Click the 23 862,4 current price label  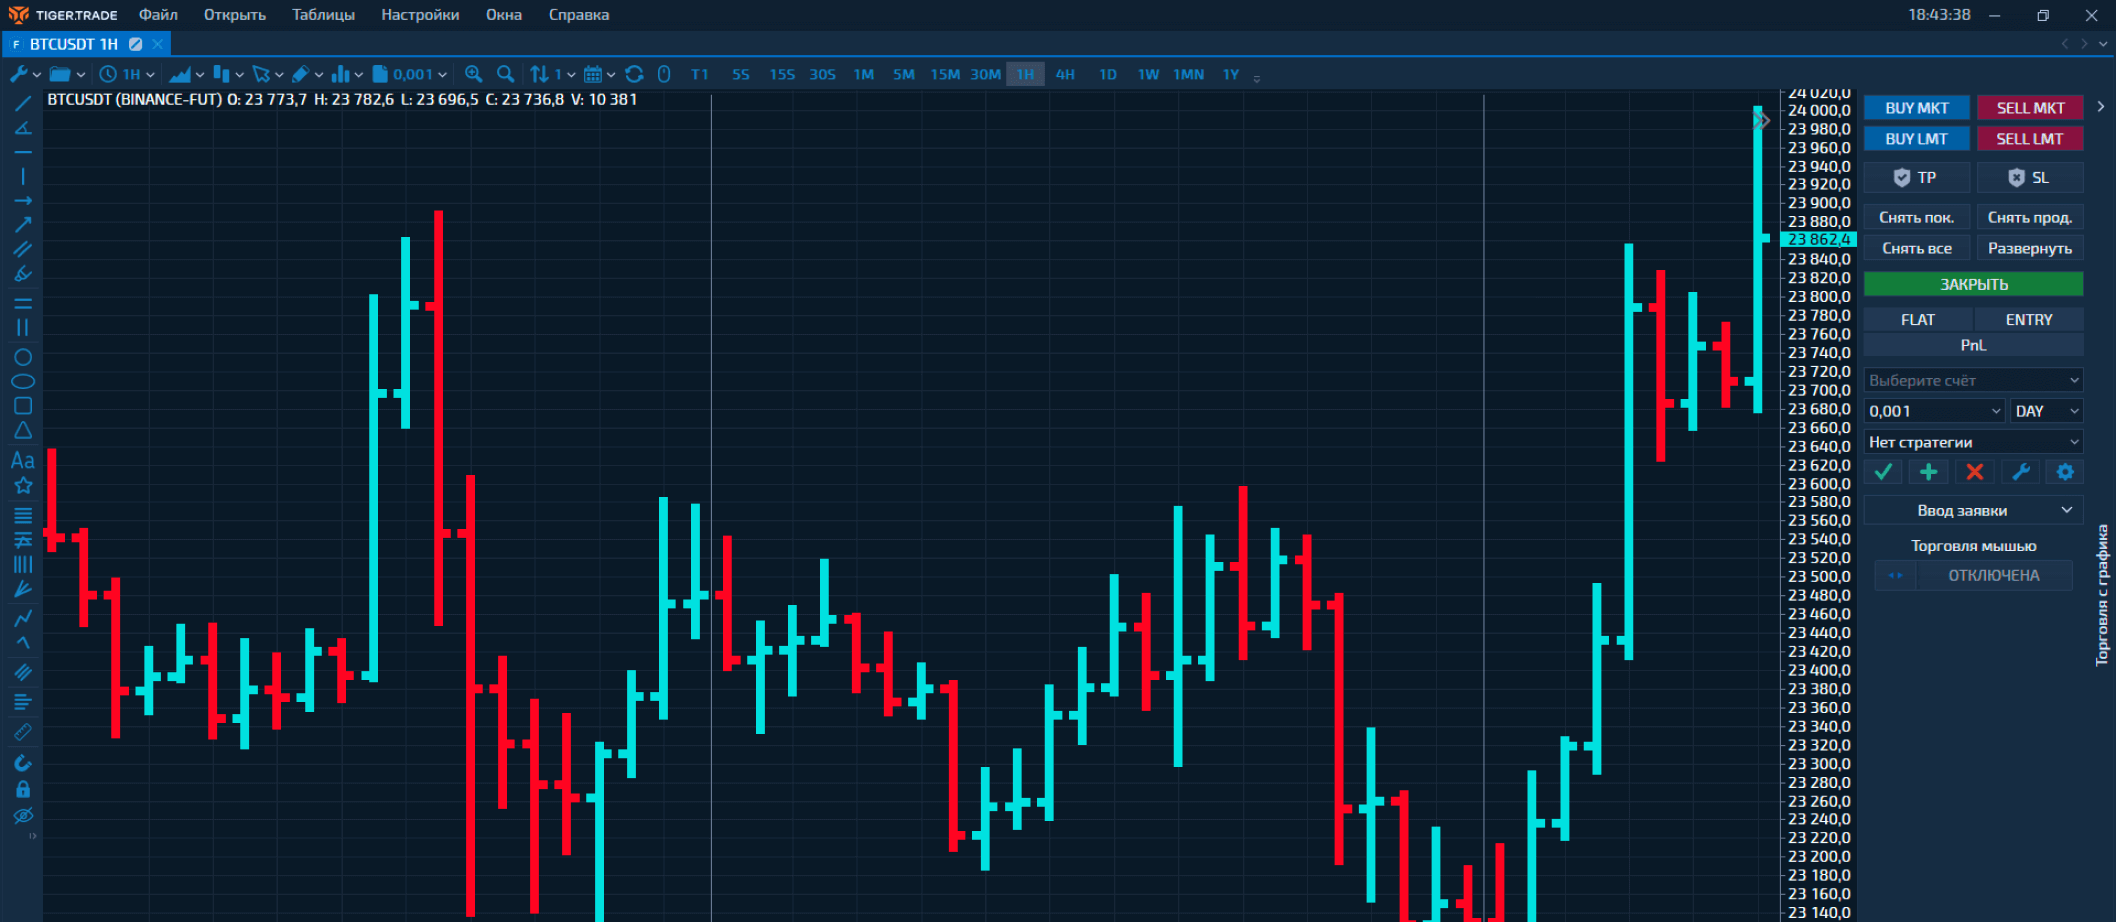click(1819, 240)
